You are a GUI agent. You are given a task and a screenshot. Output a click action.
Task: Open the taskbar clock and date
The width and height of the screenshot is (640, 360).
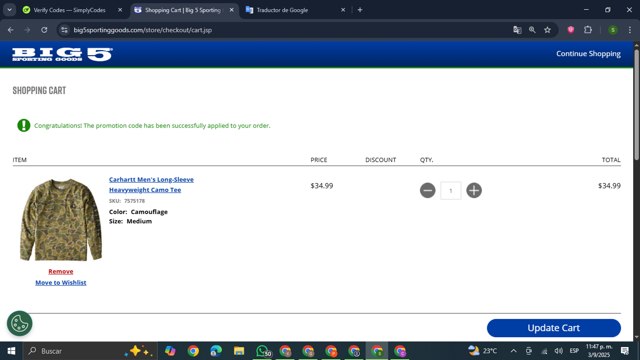(599, 351)
